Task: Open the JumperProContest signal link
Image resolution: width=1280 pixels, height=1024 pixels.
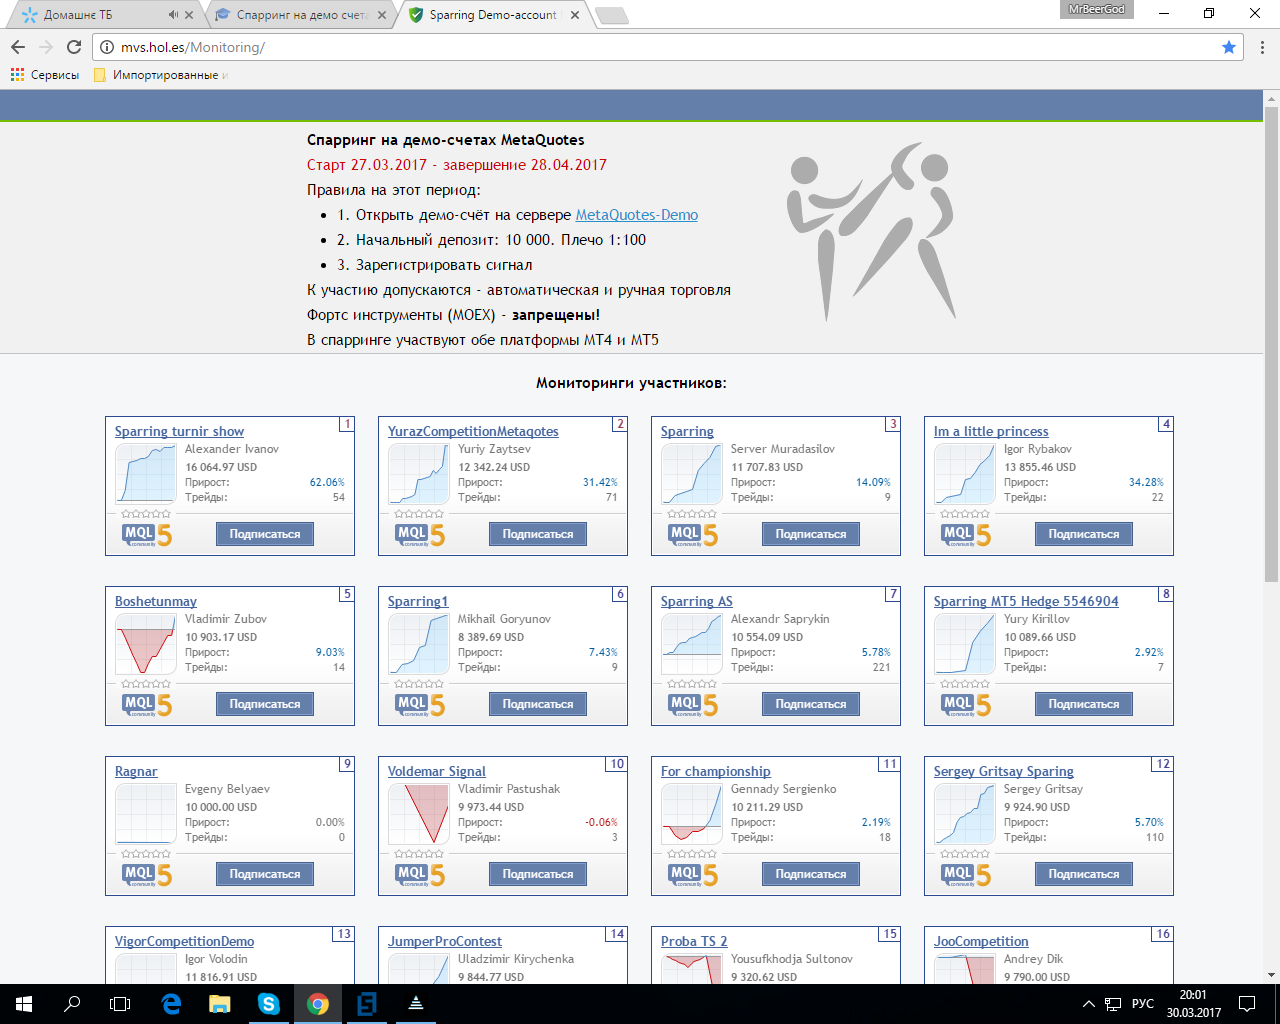Action: (x=445, y=942)
